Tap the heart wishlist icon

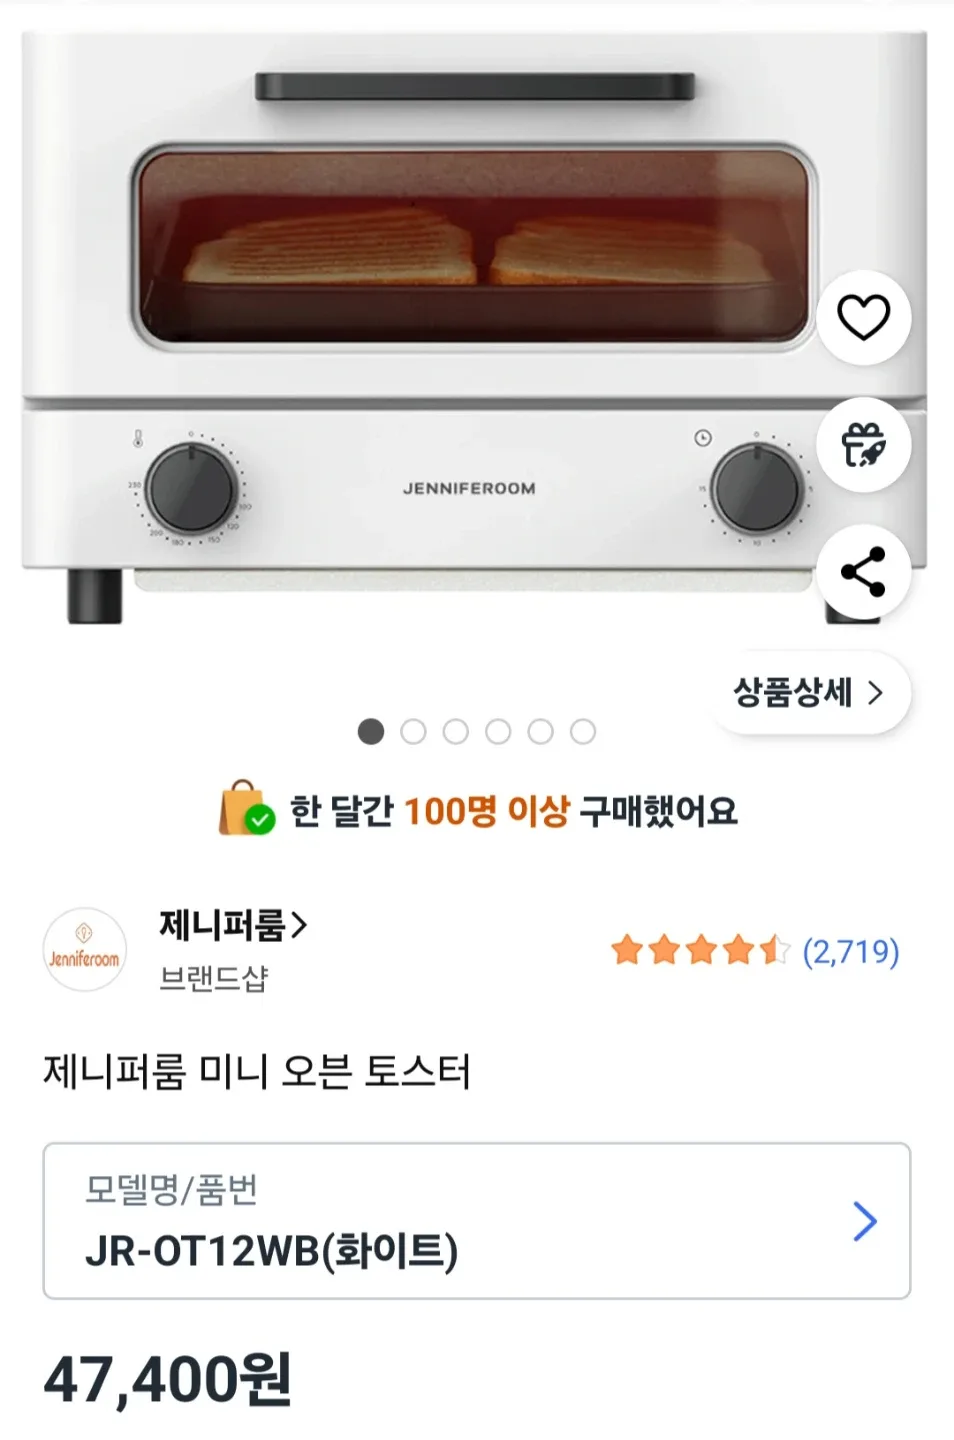coord(863,318)
